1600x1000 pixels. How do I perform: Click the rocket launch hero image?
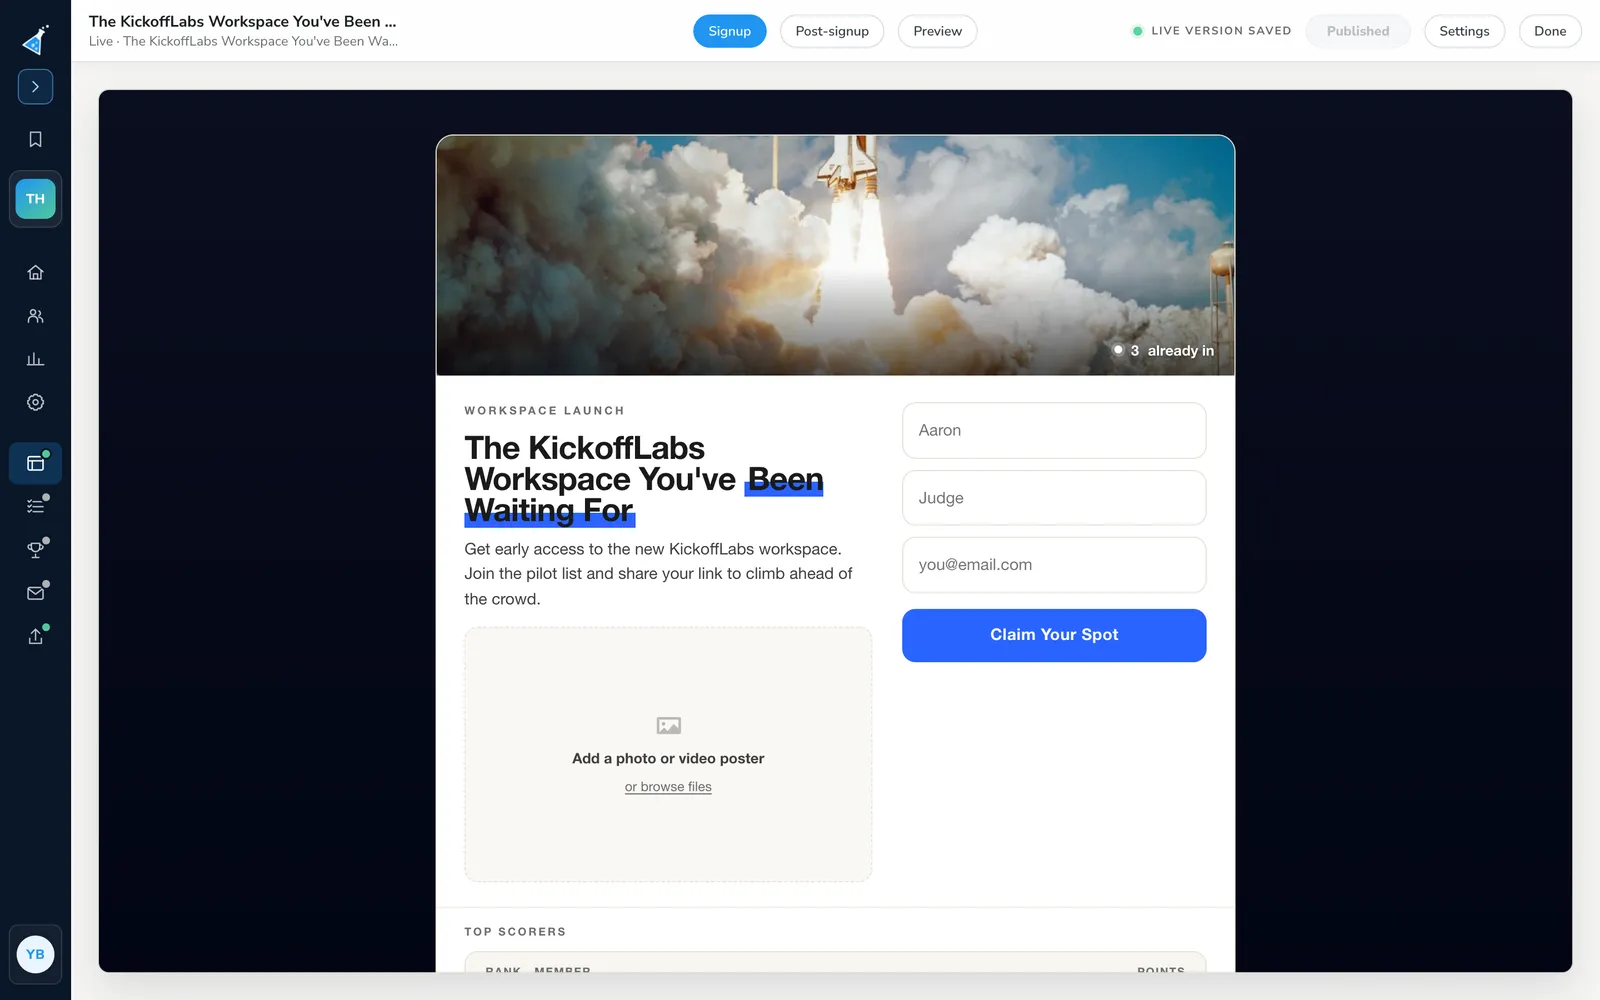point(835,255)
